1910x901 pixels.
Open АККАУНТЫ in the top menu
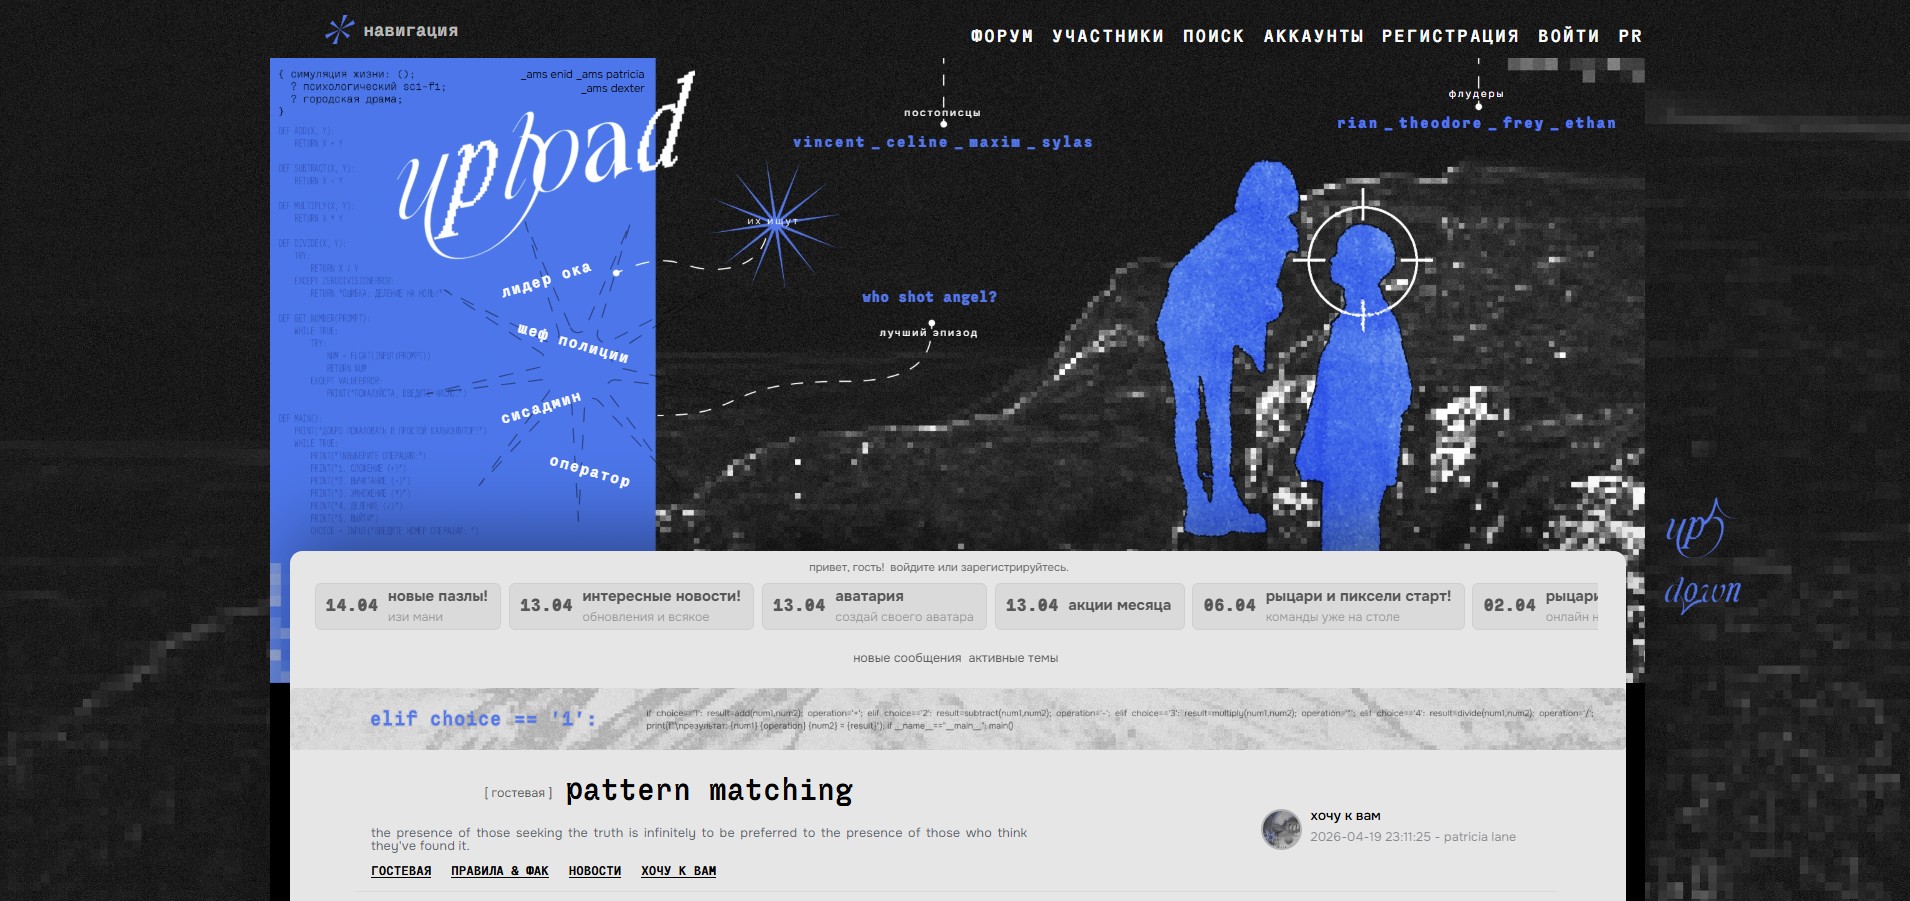pyautogui.click(x=1313, y=36)
